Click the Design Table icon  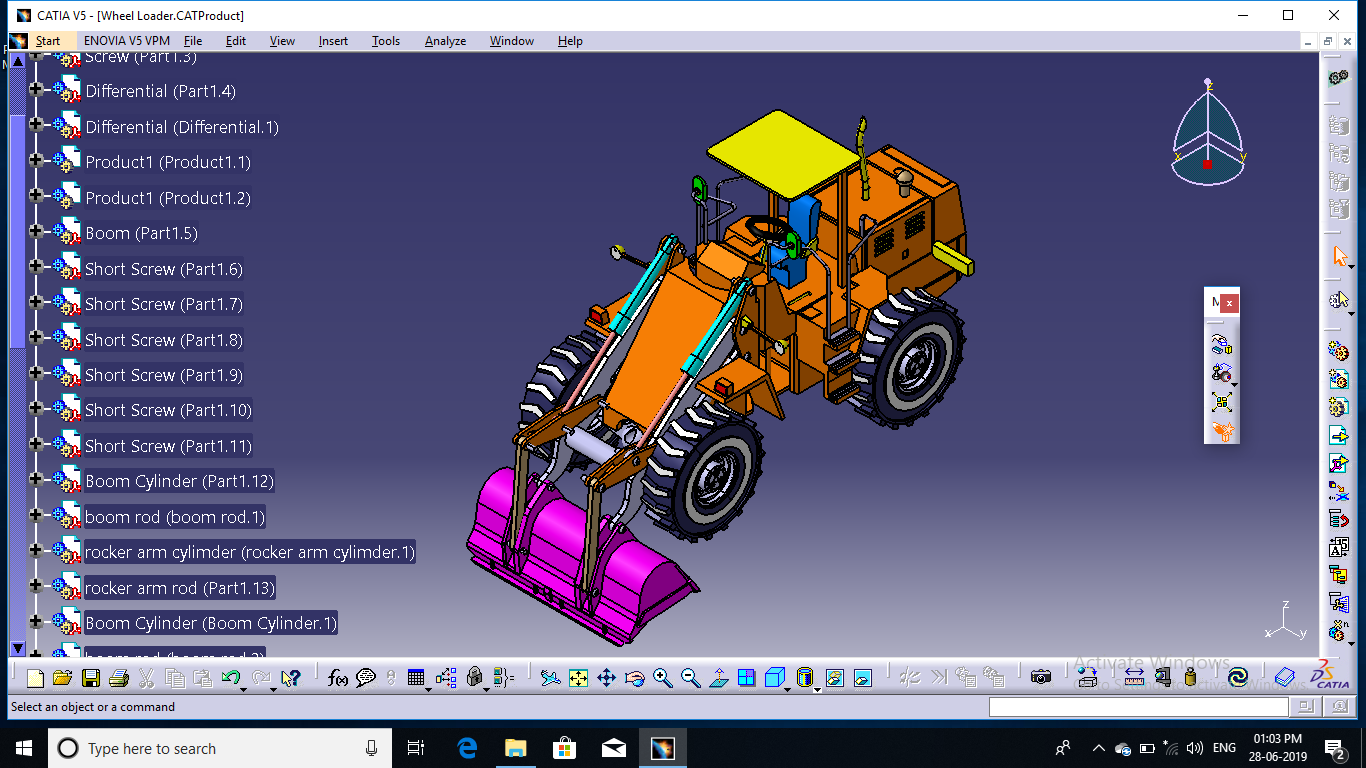coord(417,678)
